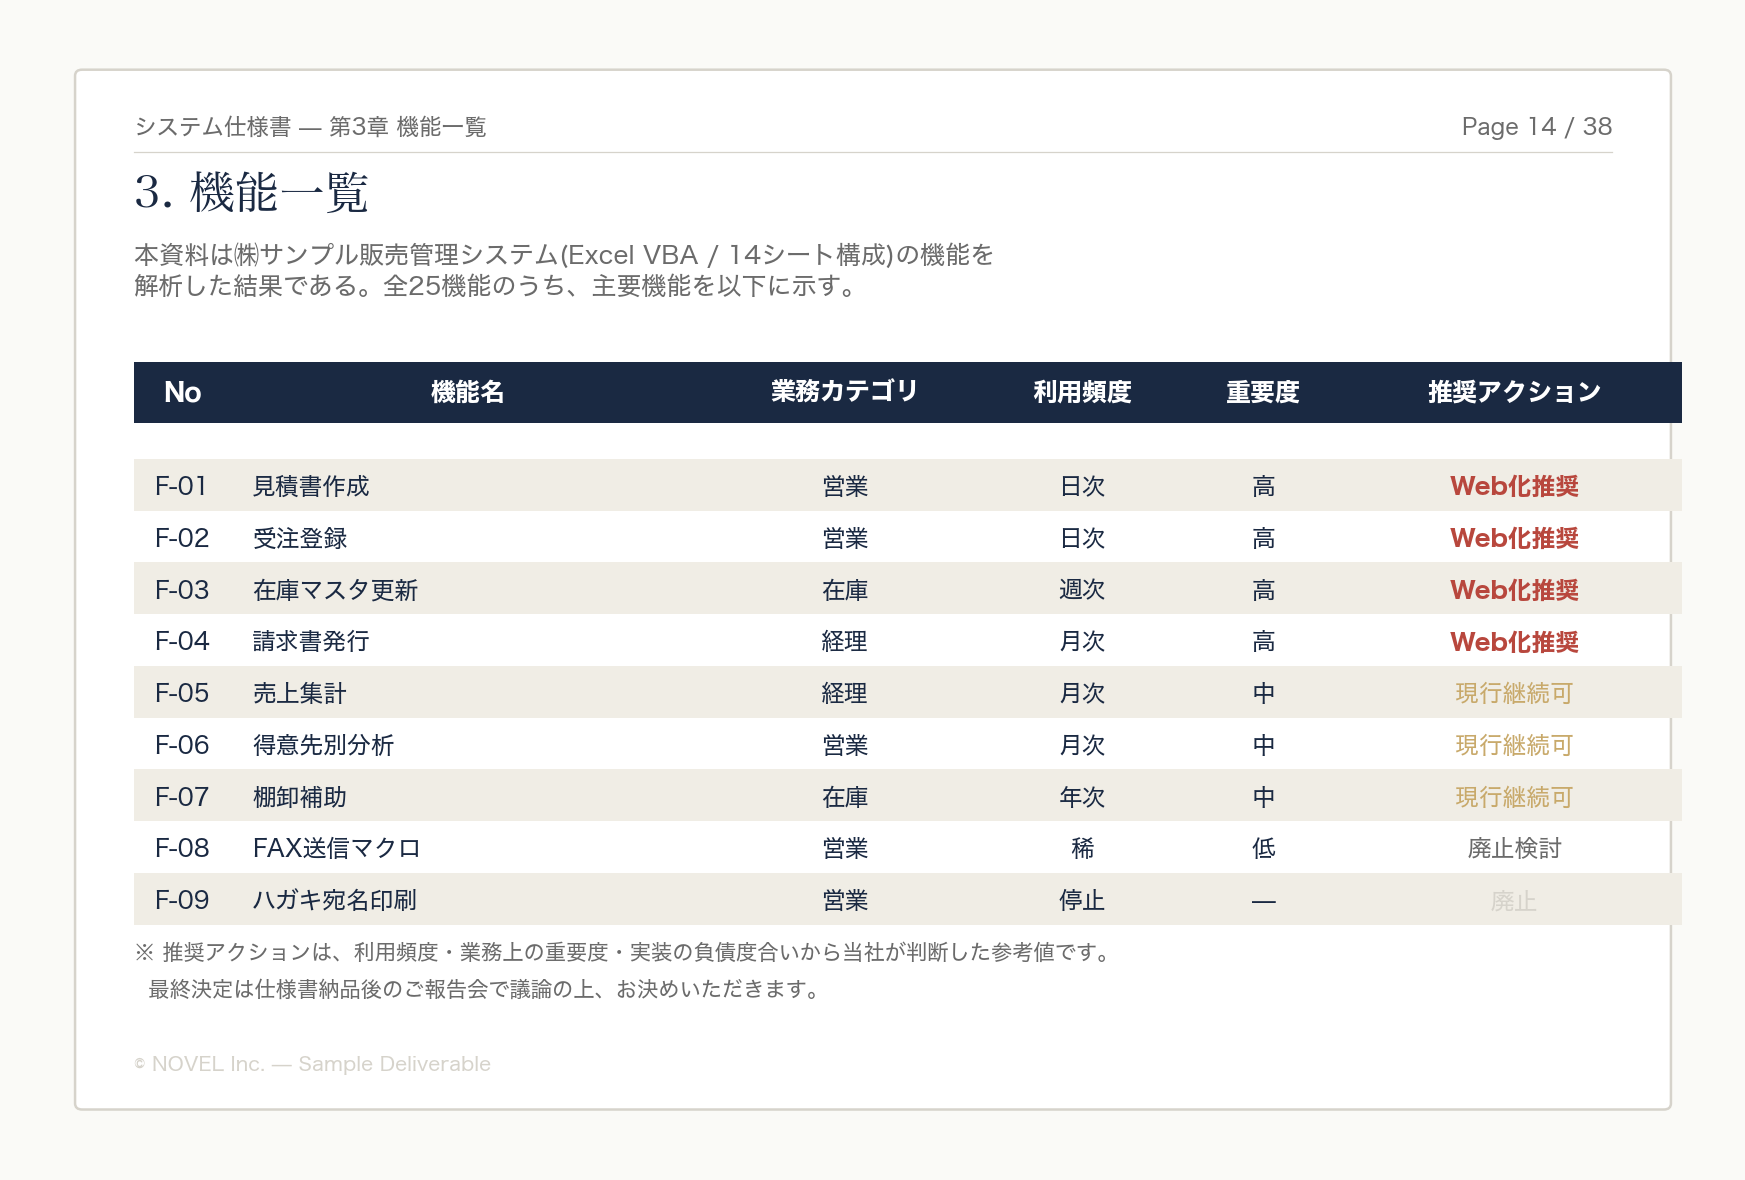The height and width of the screenshot is (1180, 1745).
Task: Select the 'F-03' cell
Action: click(182, 590)
